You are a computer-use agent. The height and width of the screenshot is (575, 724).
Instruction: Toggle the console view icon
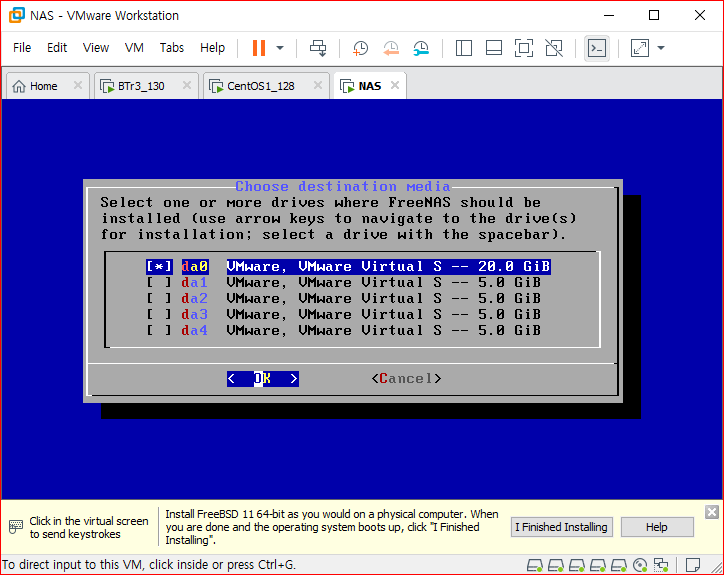point(597,48)
